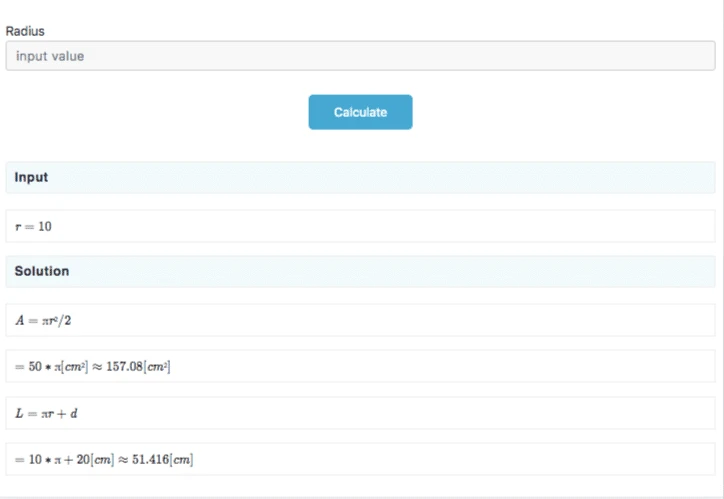Click the perimeter formula L = πr + d row
This screenshot has height=499, width=724.
pyautogui.click(x=360, y=413)
